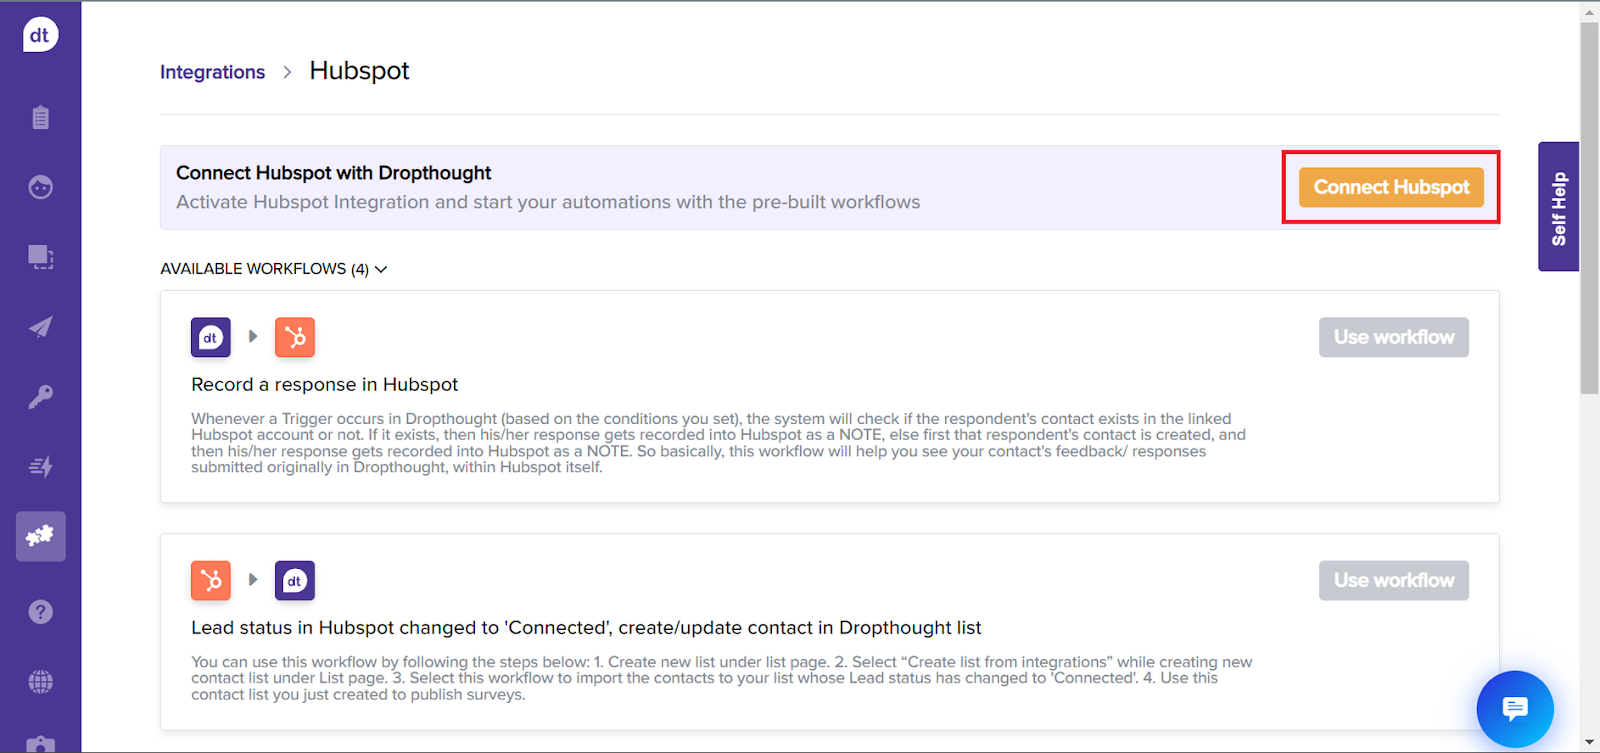Click the scrollbar down arrow
Viewport: 1600px width, 753px height.
click(x=1589, y=743)
